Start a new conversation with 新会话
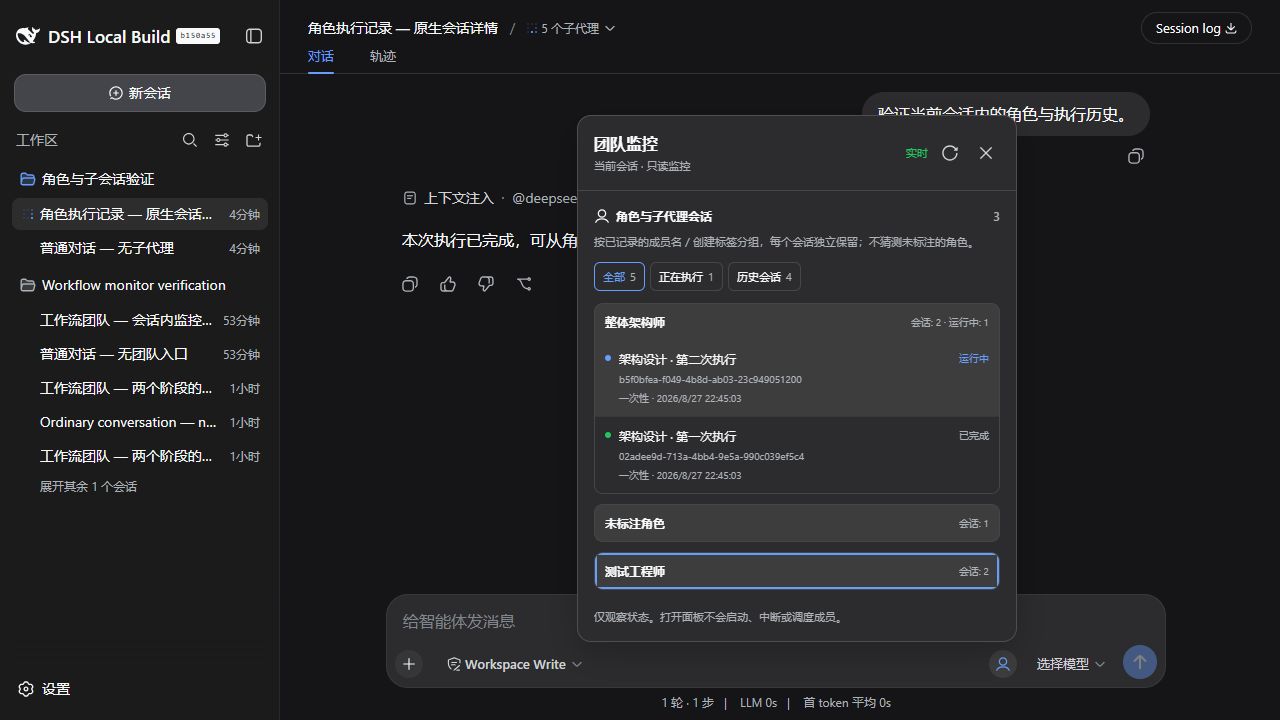The width and height of the screenshot is (1280, 720). pyautogui.click(x=140, y=93)
